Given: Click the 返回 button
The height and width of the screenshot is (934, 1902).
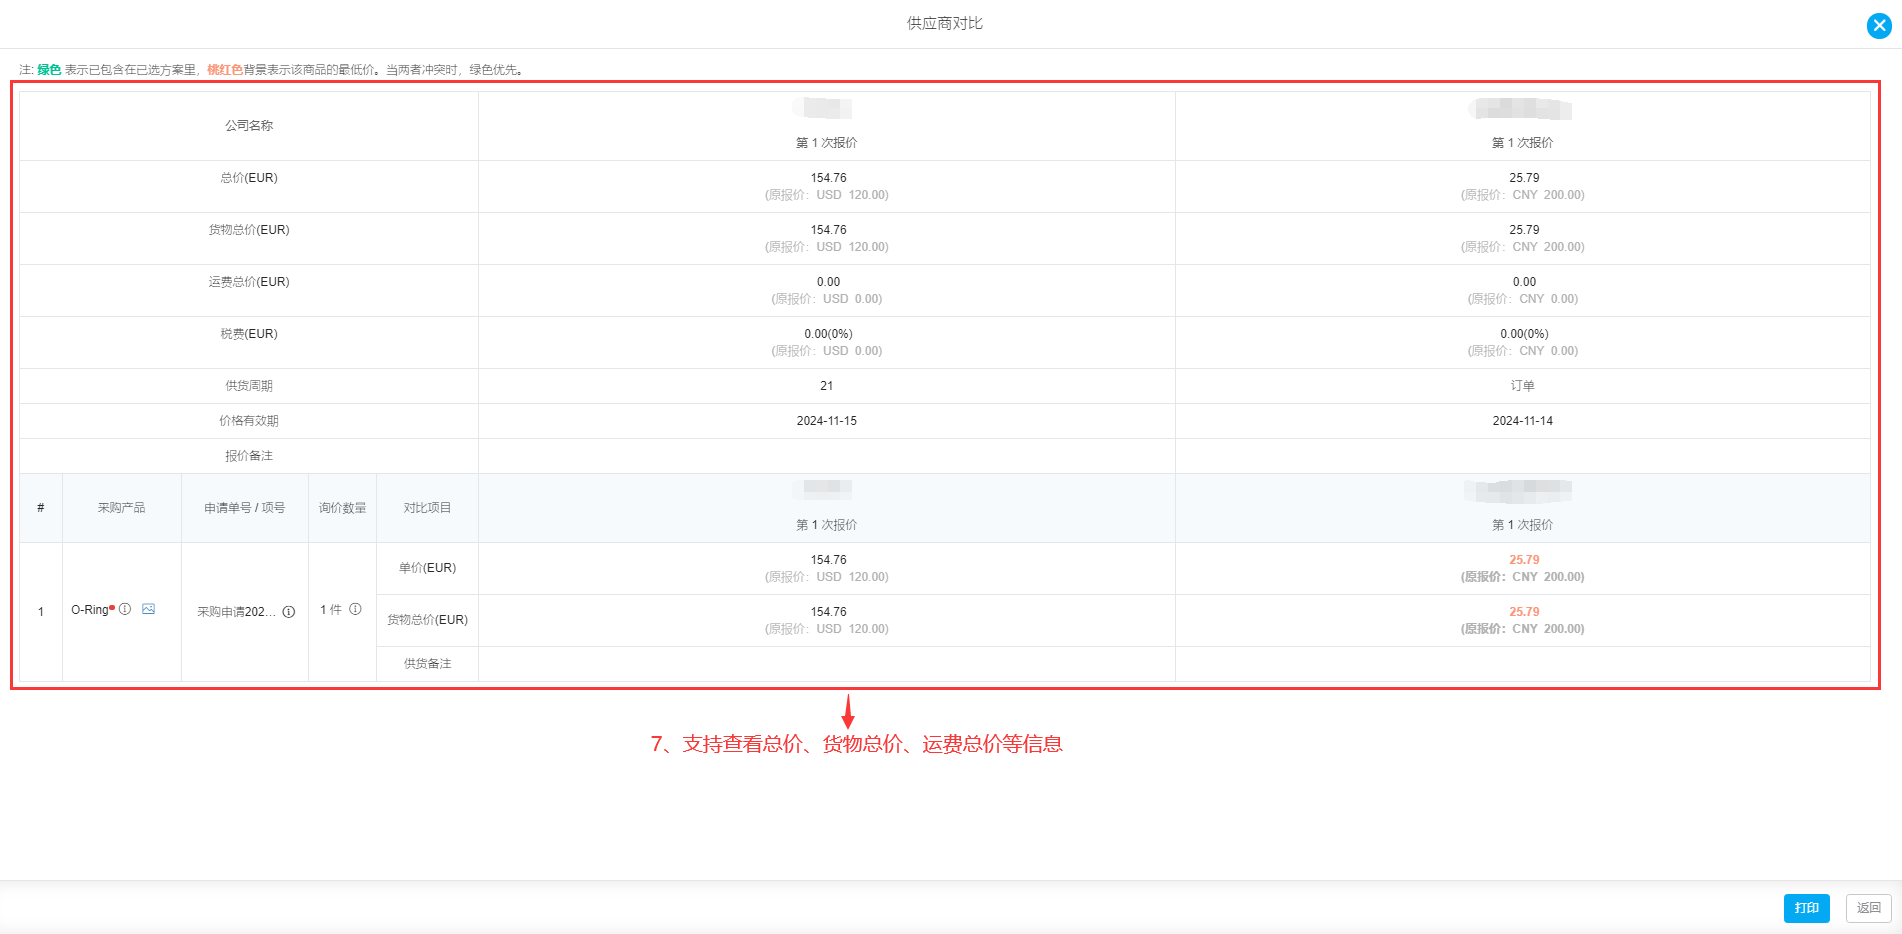Looking at the screenshot, I should pyautogui.click(x=1868, y=908).
